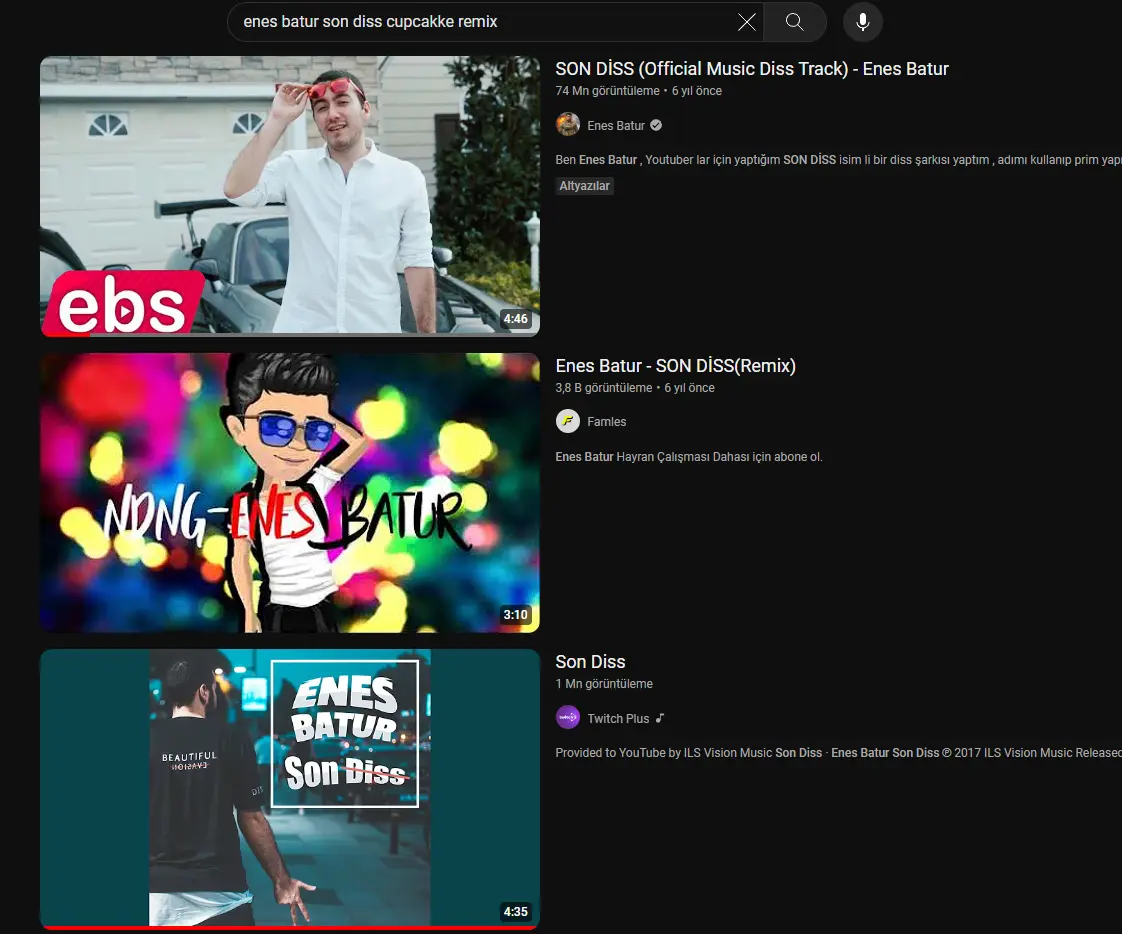Viewport: 1122px width, 934px height.
Task: Start voice search with the microphone icon
Action: pyautogui.click(x=863, y=22)
